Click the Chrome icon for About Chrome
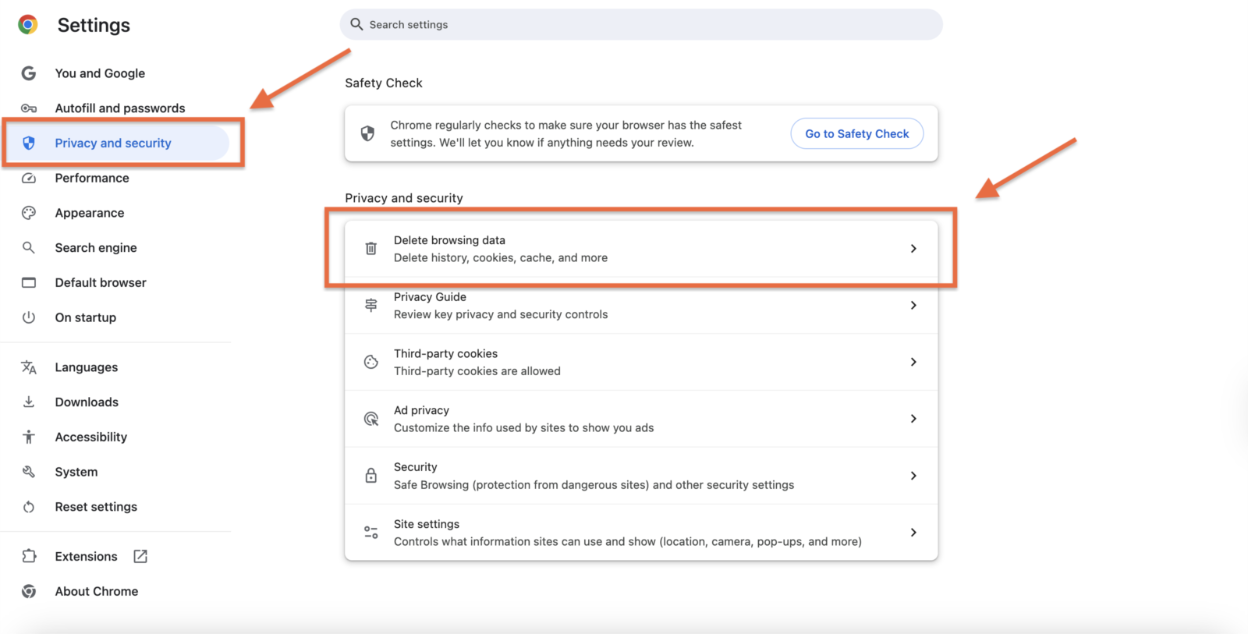 click(x=29, y=591)
